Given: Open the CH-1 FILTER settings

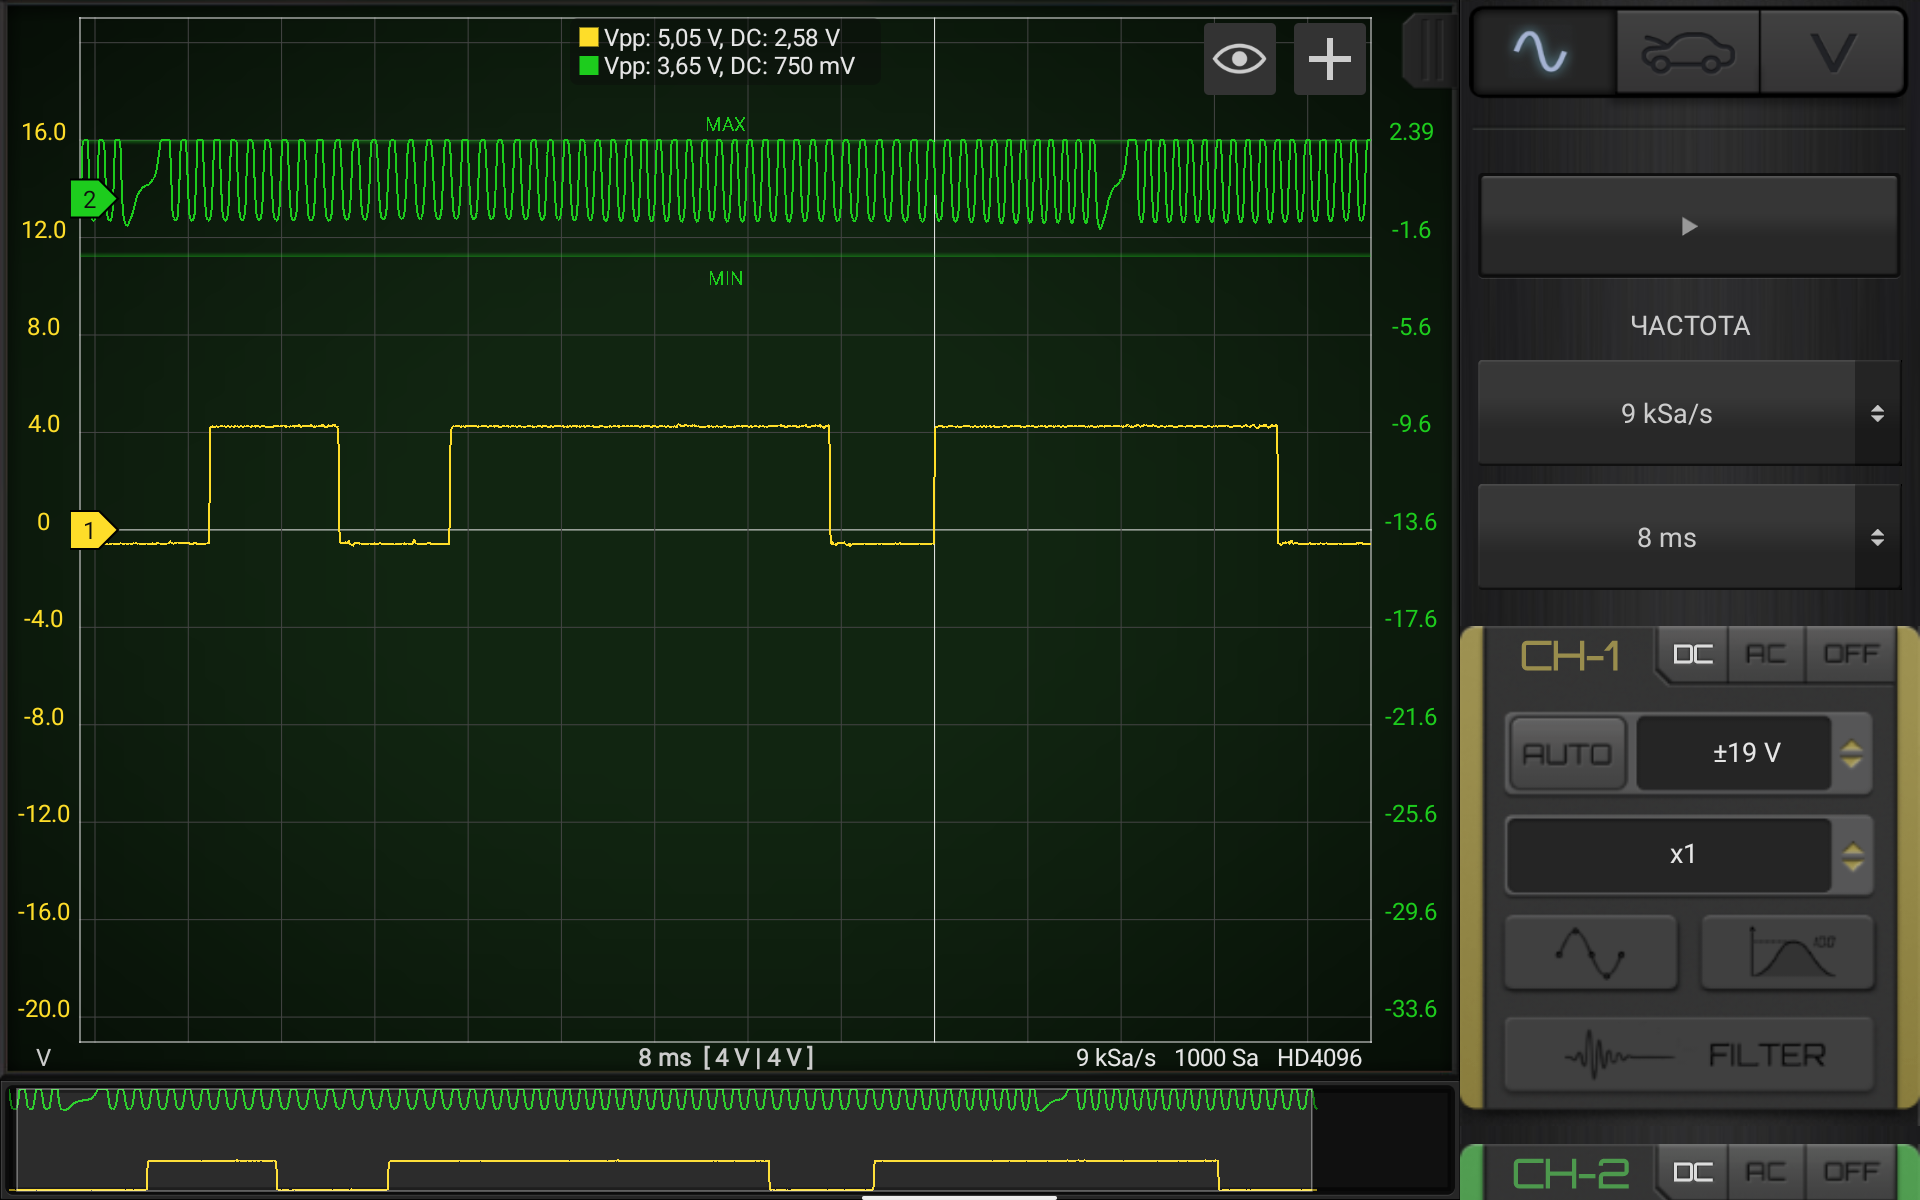Looking at the screenshot, I should [x=1688, y=1055].
